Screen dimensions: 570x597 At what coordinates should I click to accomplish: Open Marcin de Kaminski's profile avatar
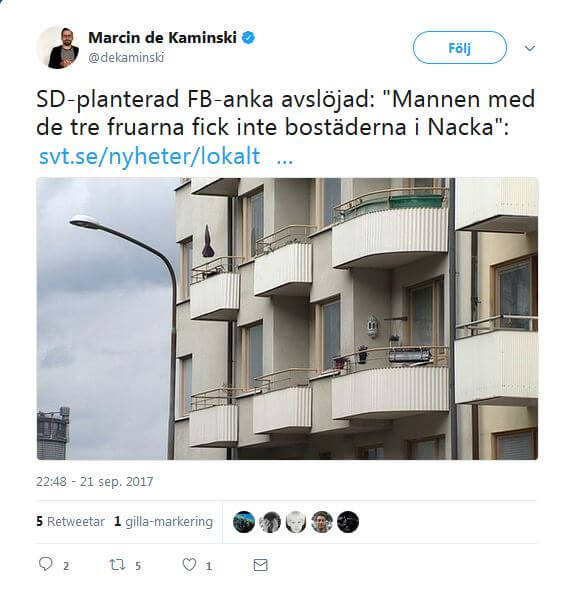58,47
